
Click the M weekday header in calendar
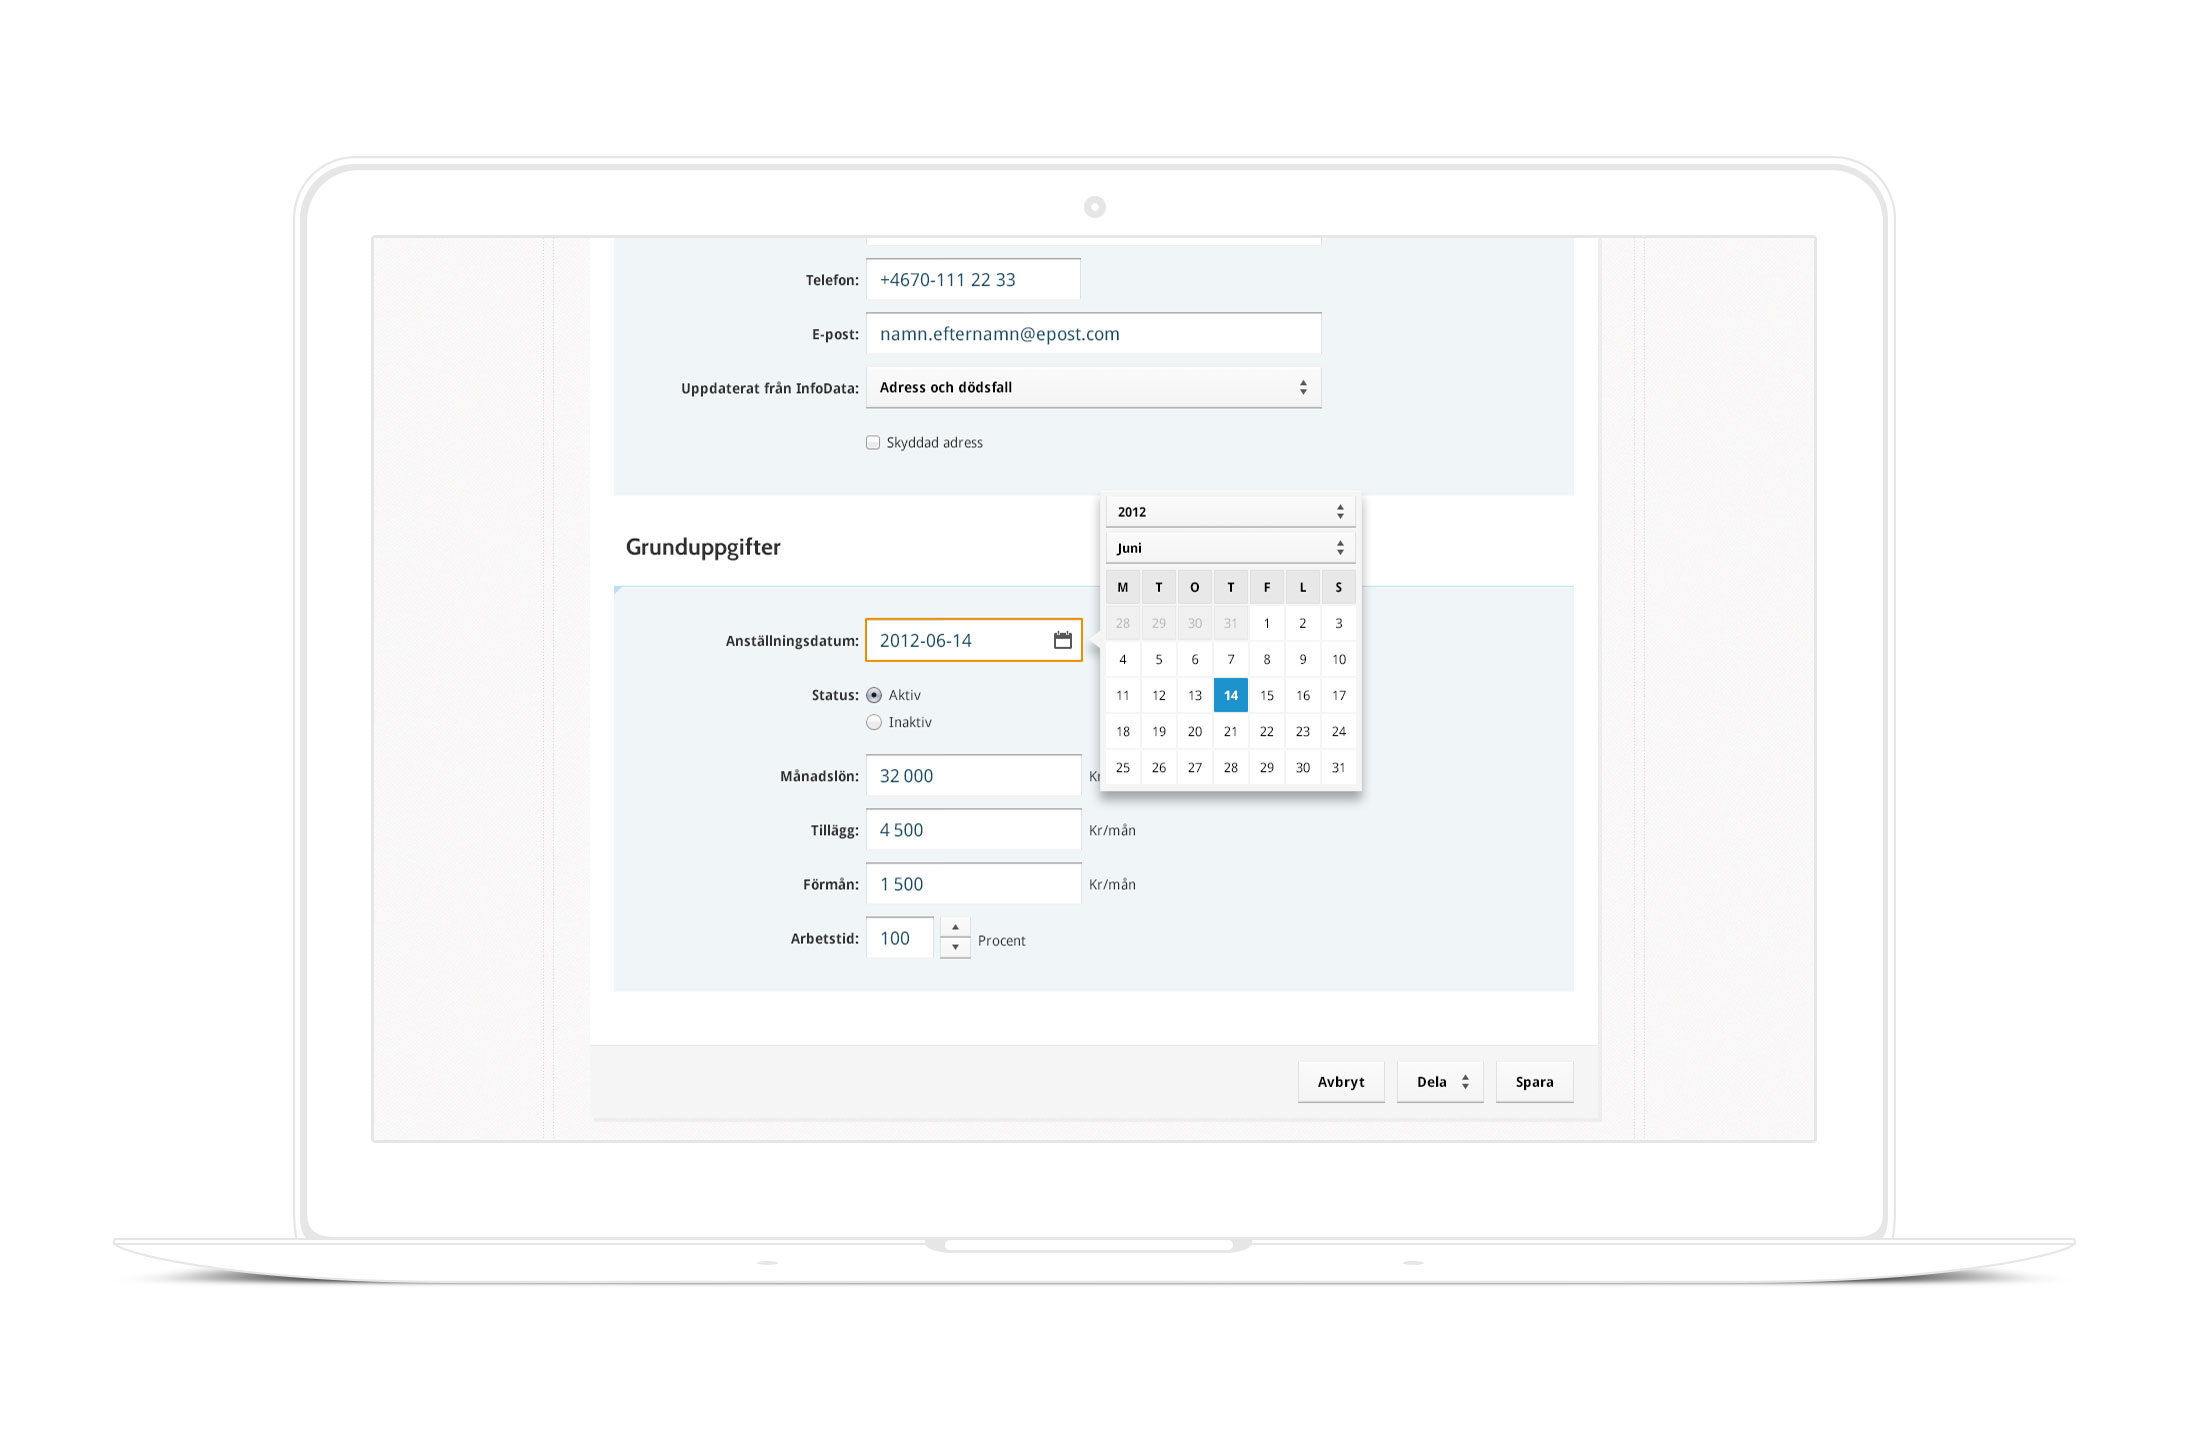1122,587
